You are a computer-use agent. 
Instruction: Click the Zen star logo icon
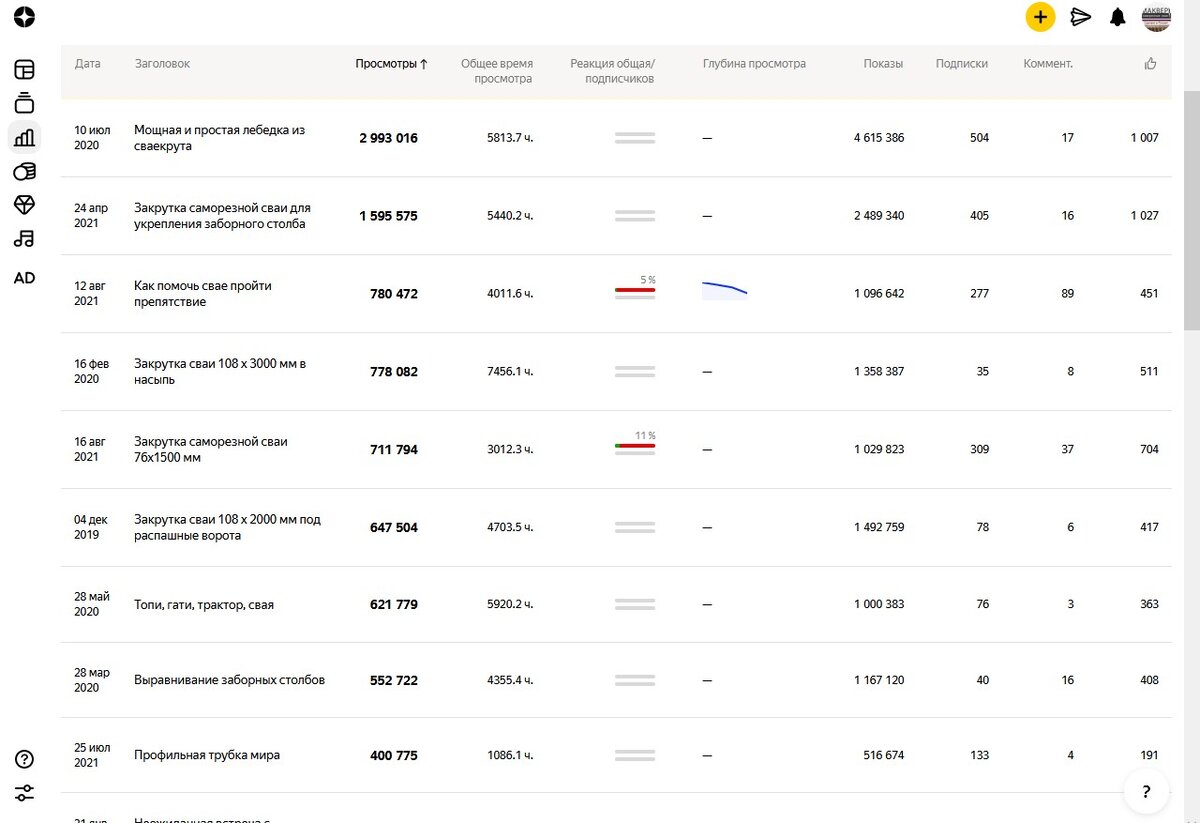(x=25, y=17)
